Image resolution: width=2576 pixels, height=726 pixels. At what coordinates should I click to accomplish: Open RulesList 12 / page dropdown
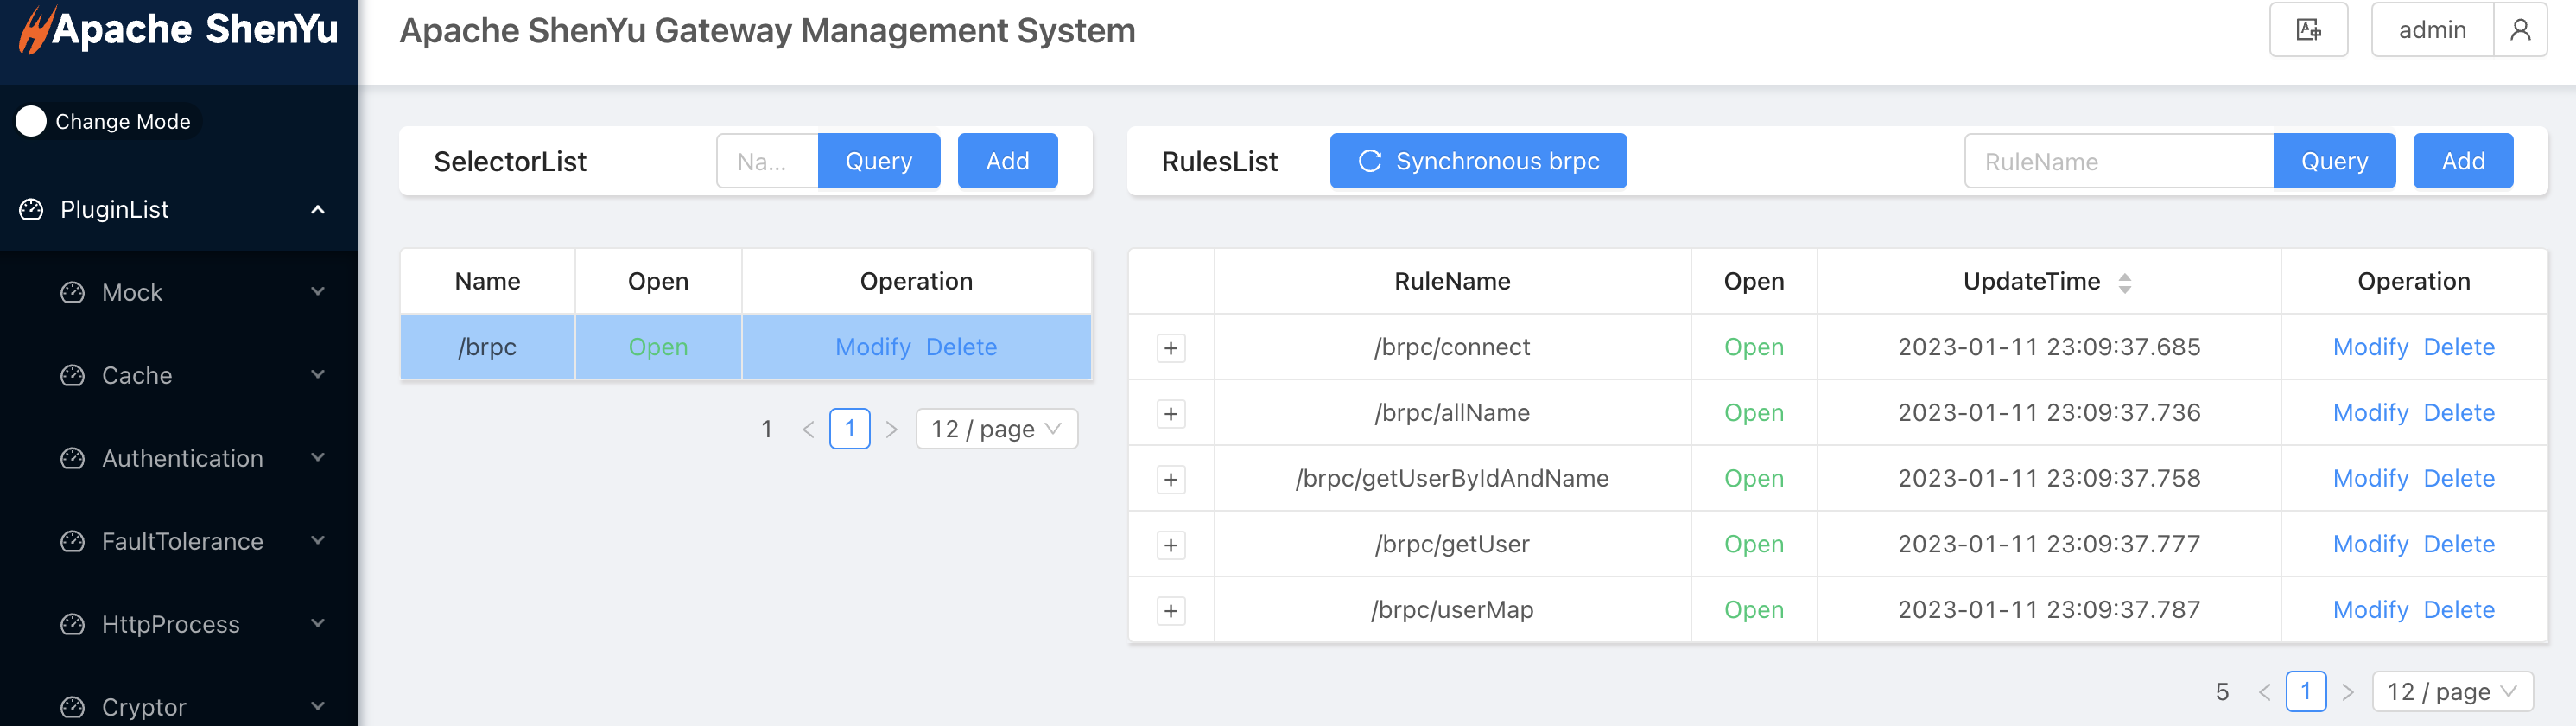click(x=2451, y=692)
